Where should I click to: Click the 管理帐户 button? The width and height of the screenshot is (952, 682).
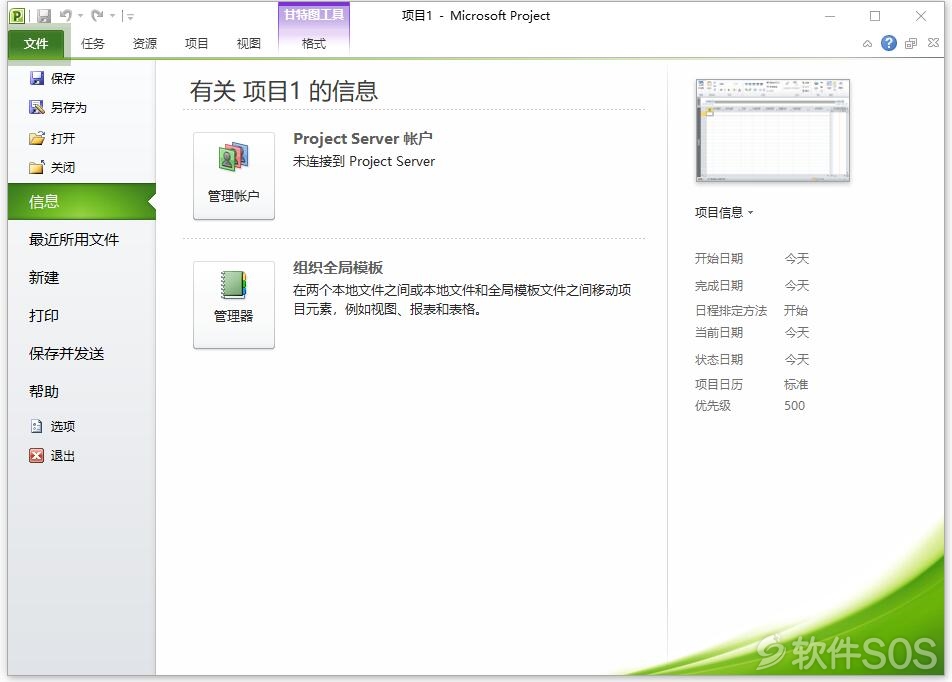point(234,176)
